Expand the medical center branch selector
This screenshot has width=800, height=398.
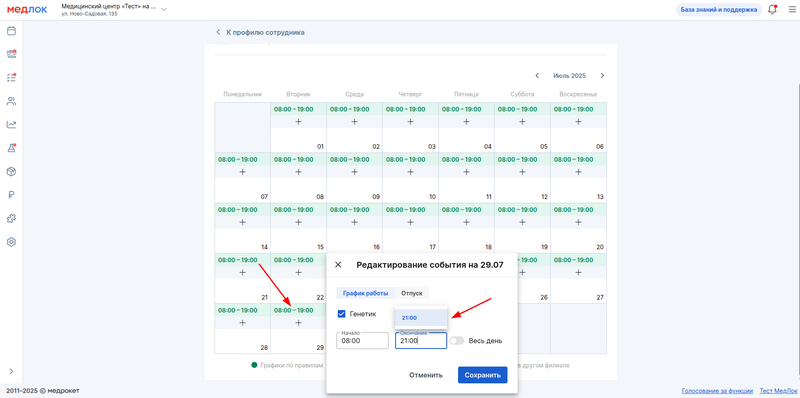tap(164, 9)
